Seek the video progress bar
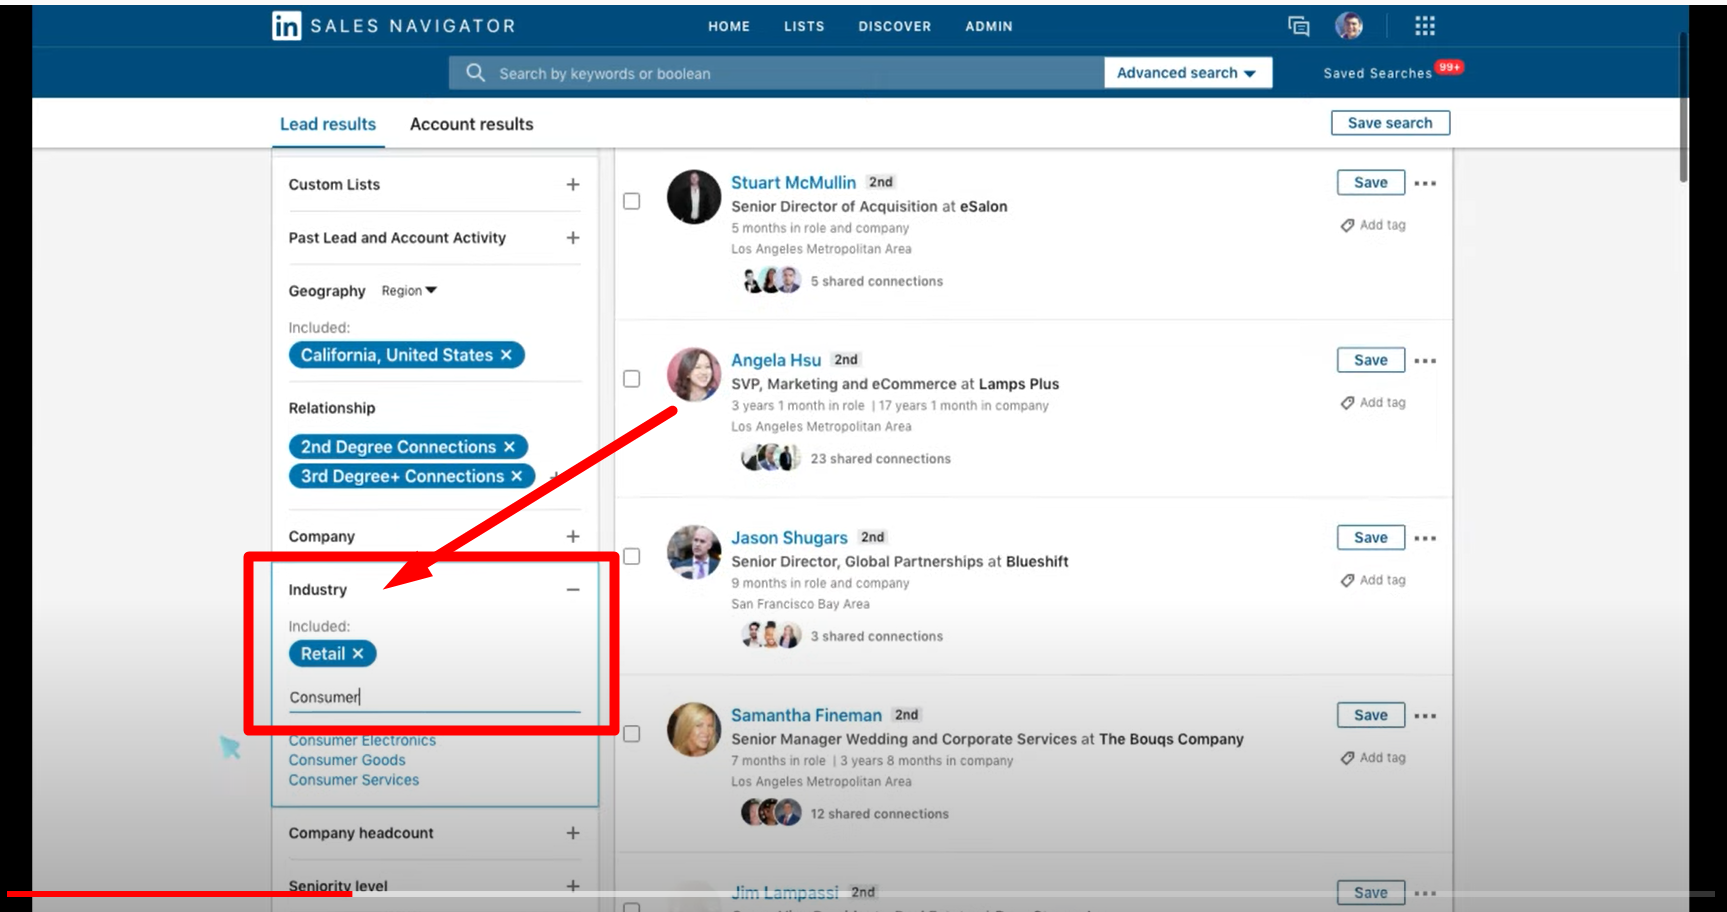Viewport: 1727px width, 912px height. (x=860, y=894)
